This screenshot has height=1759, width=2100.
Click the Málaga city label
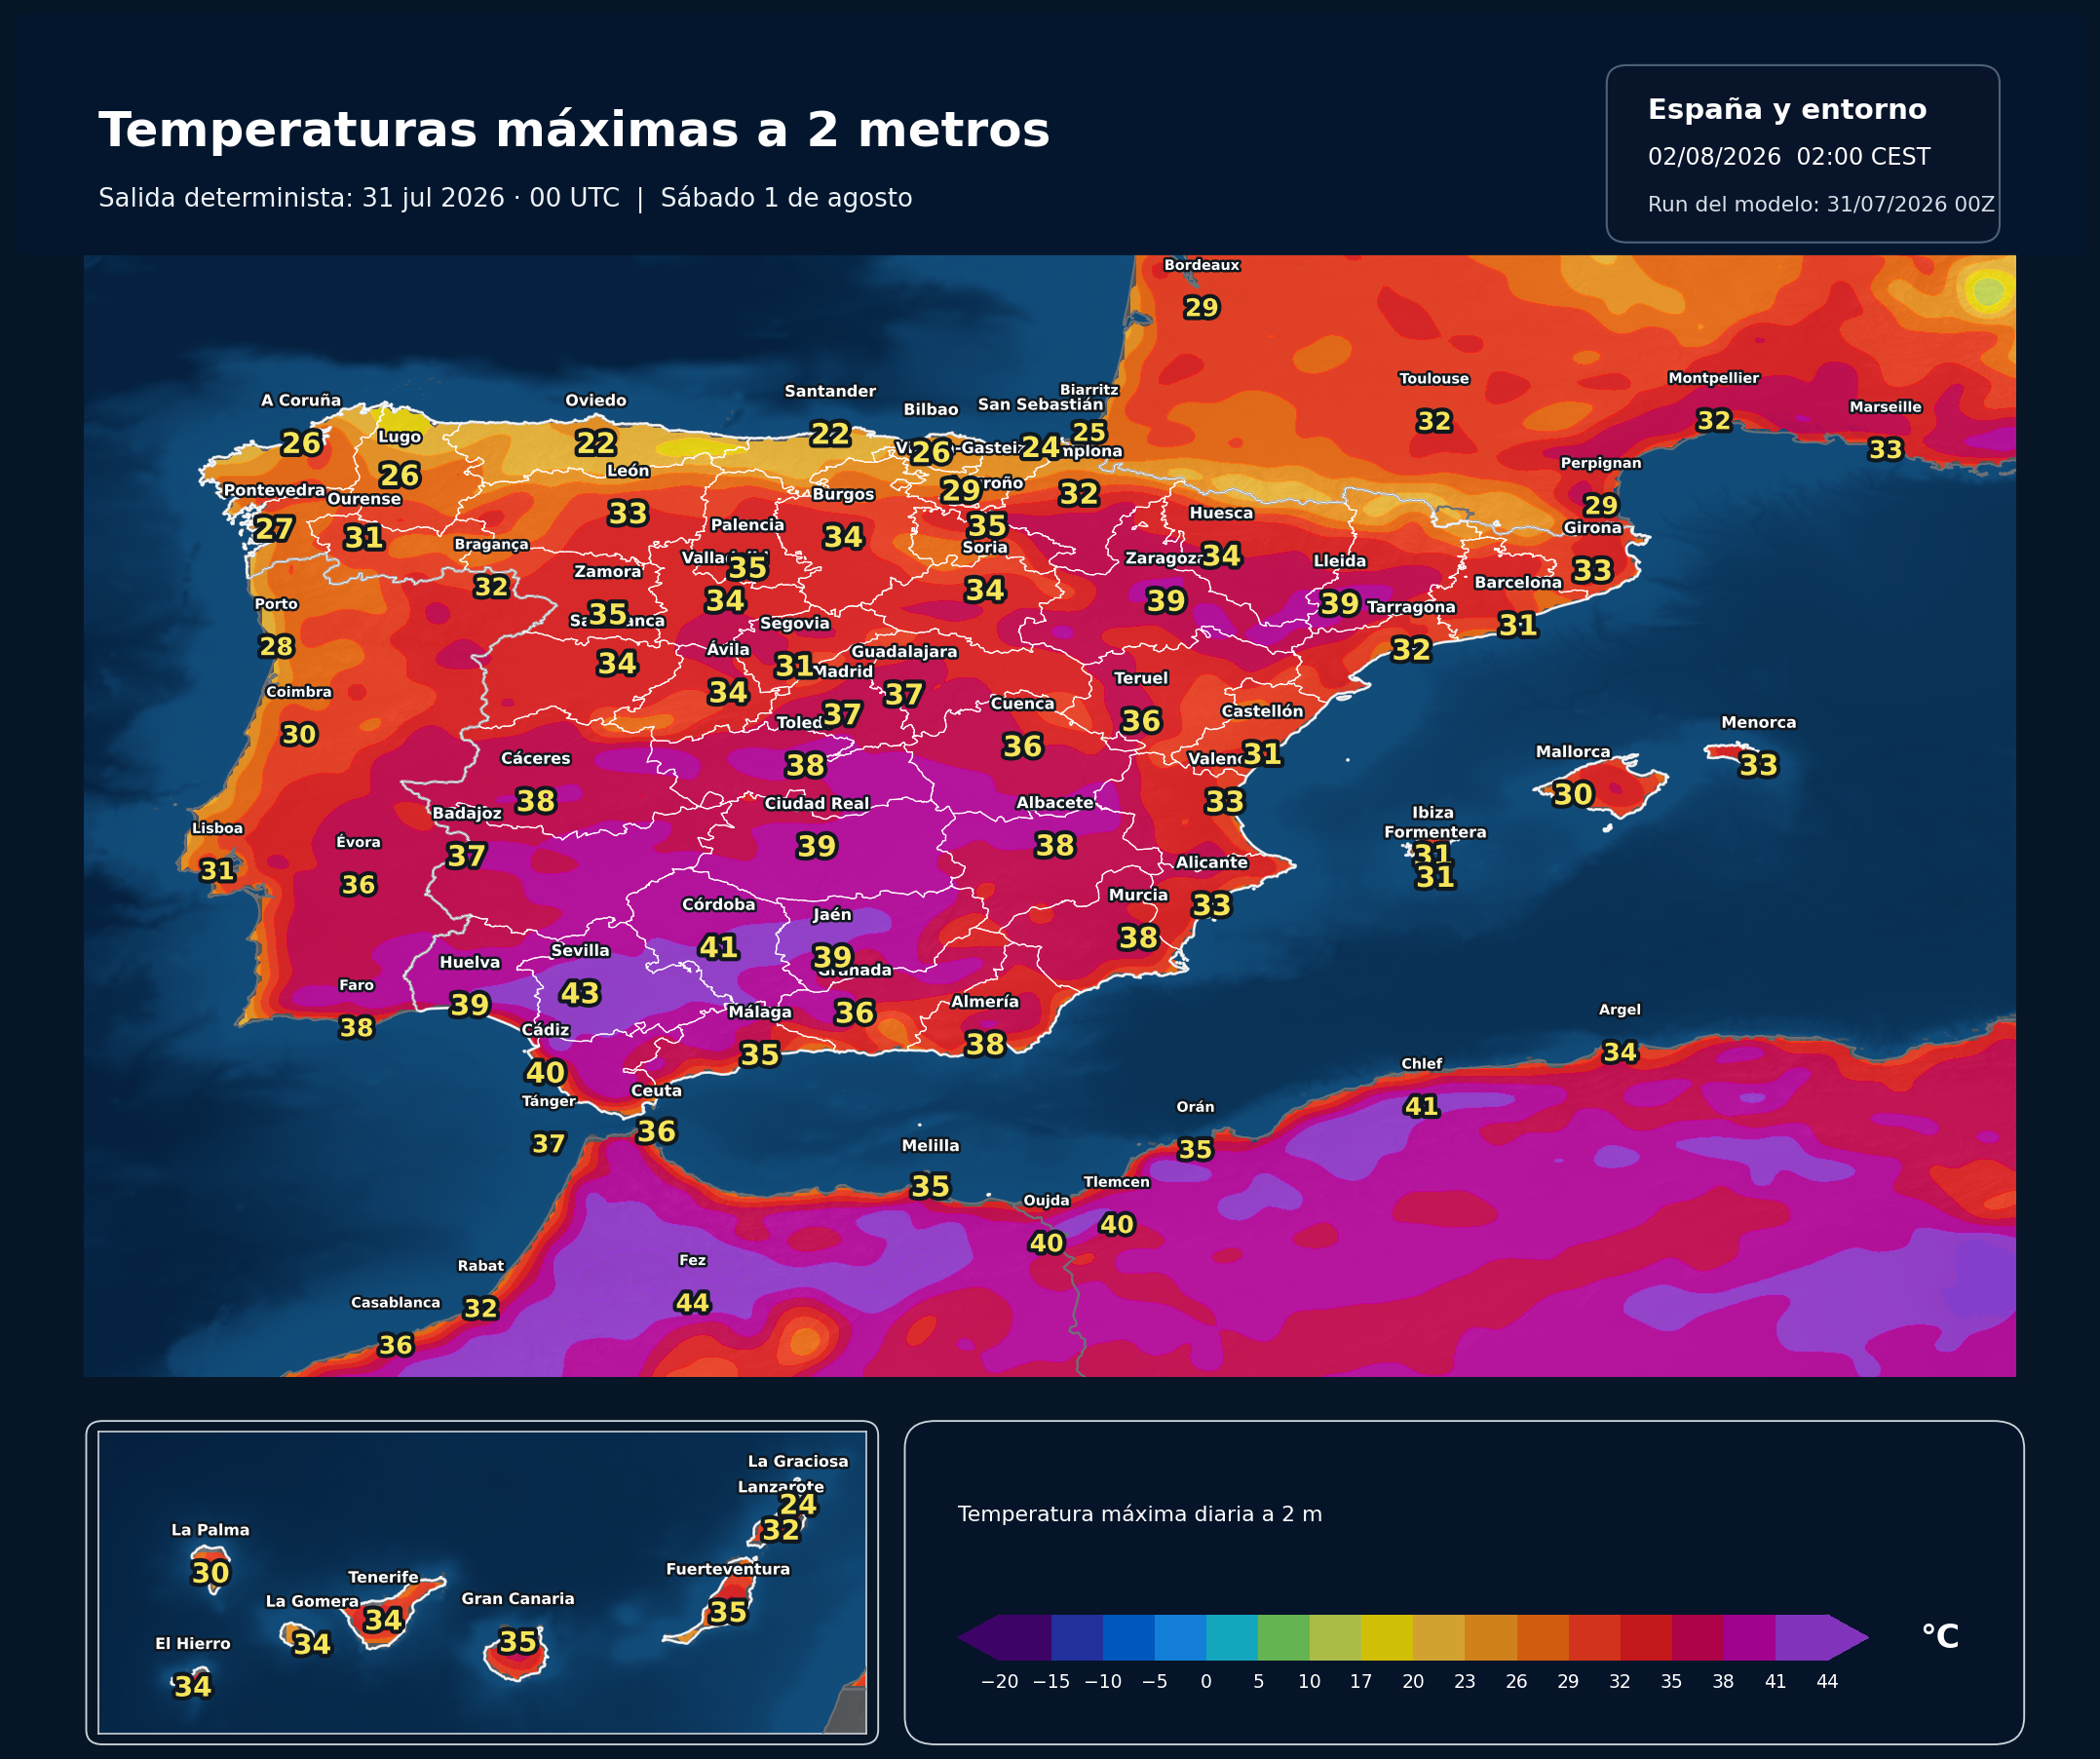point(760,1012)
